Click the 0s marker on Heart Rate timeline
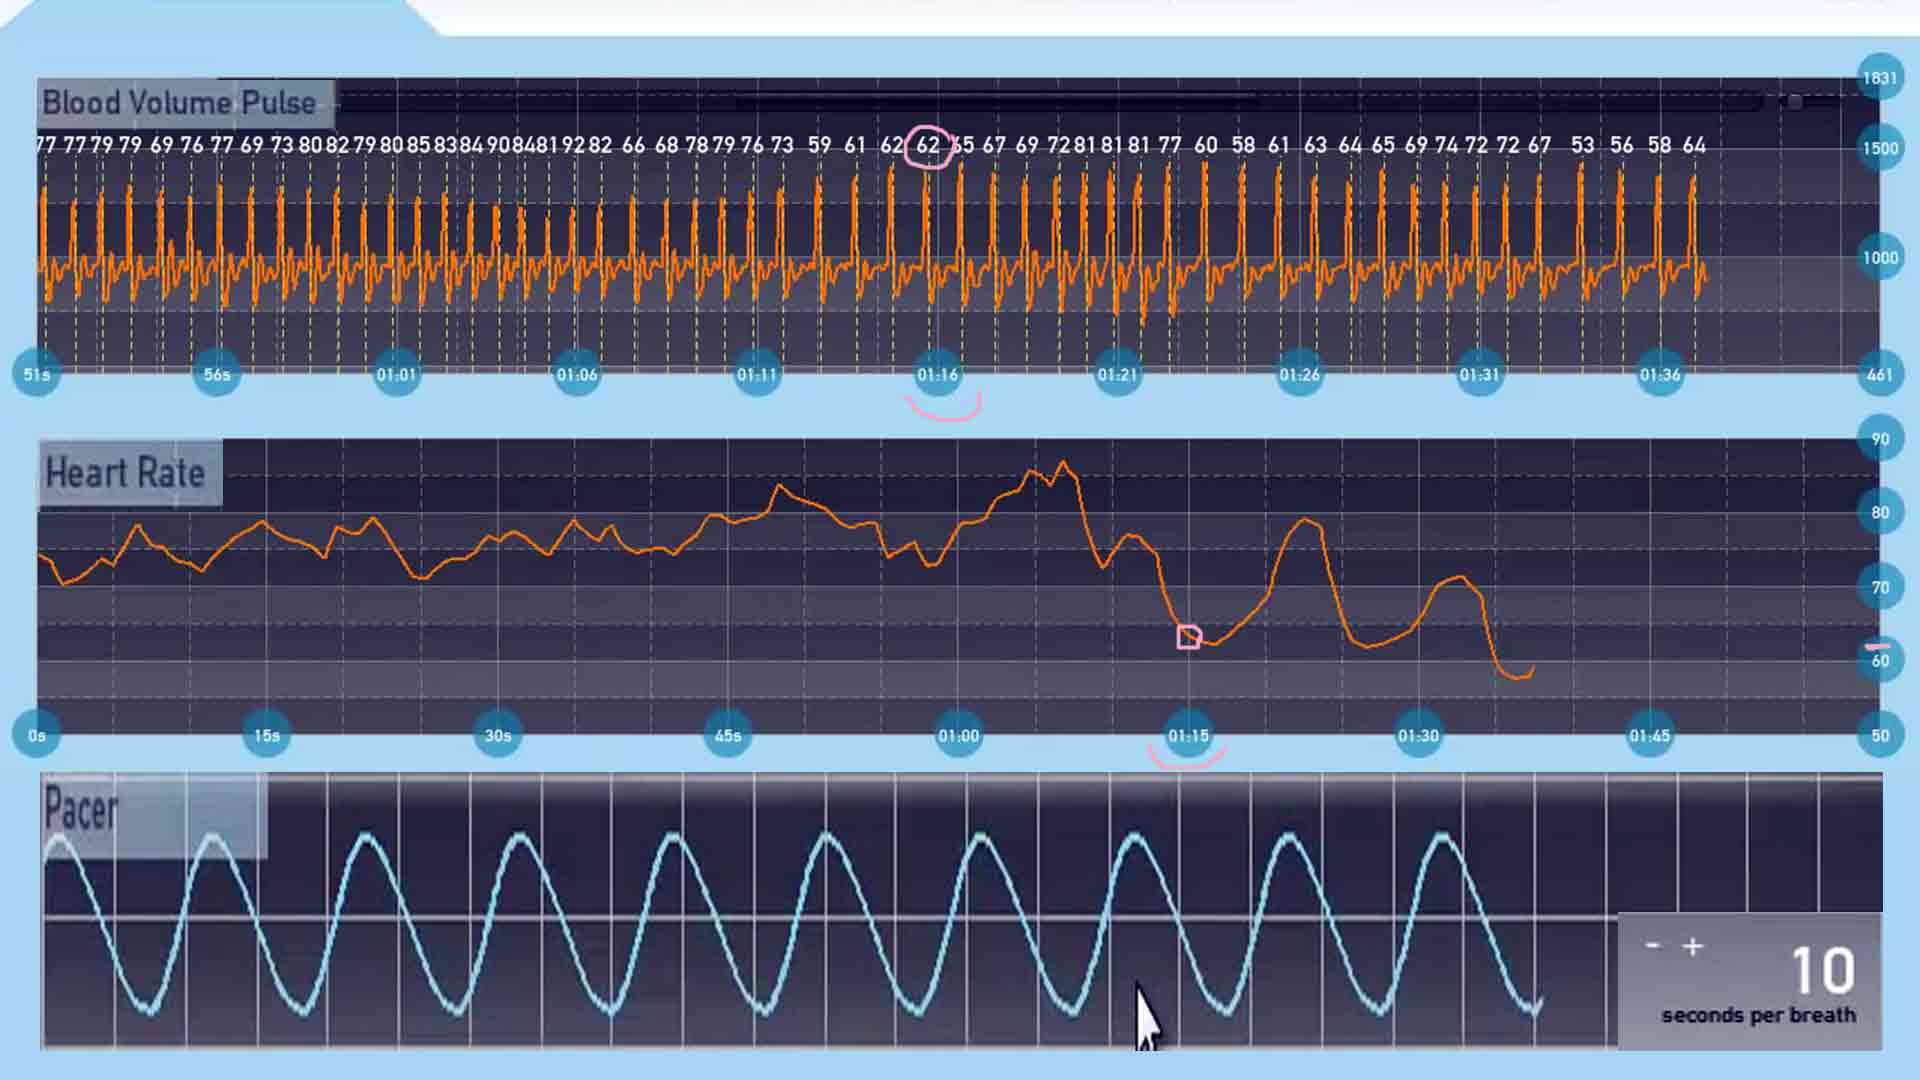 pyautogui.click(x=37, y=735)
